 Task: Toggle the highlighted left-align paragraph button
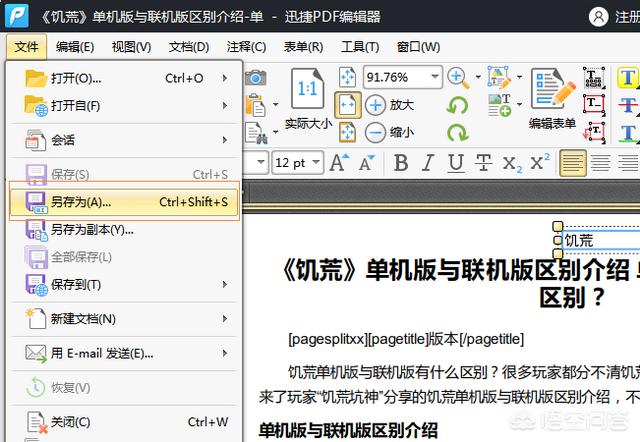[x=573, y=163]
